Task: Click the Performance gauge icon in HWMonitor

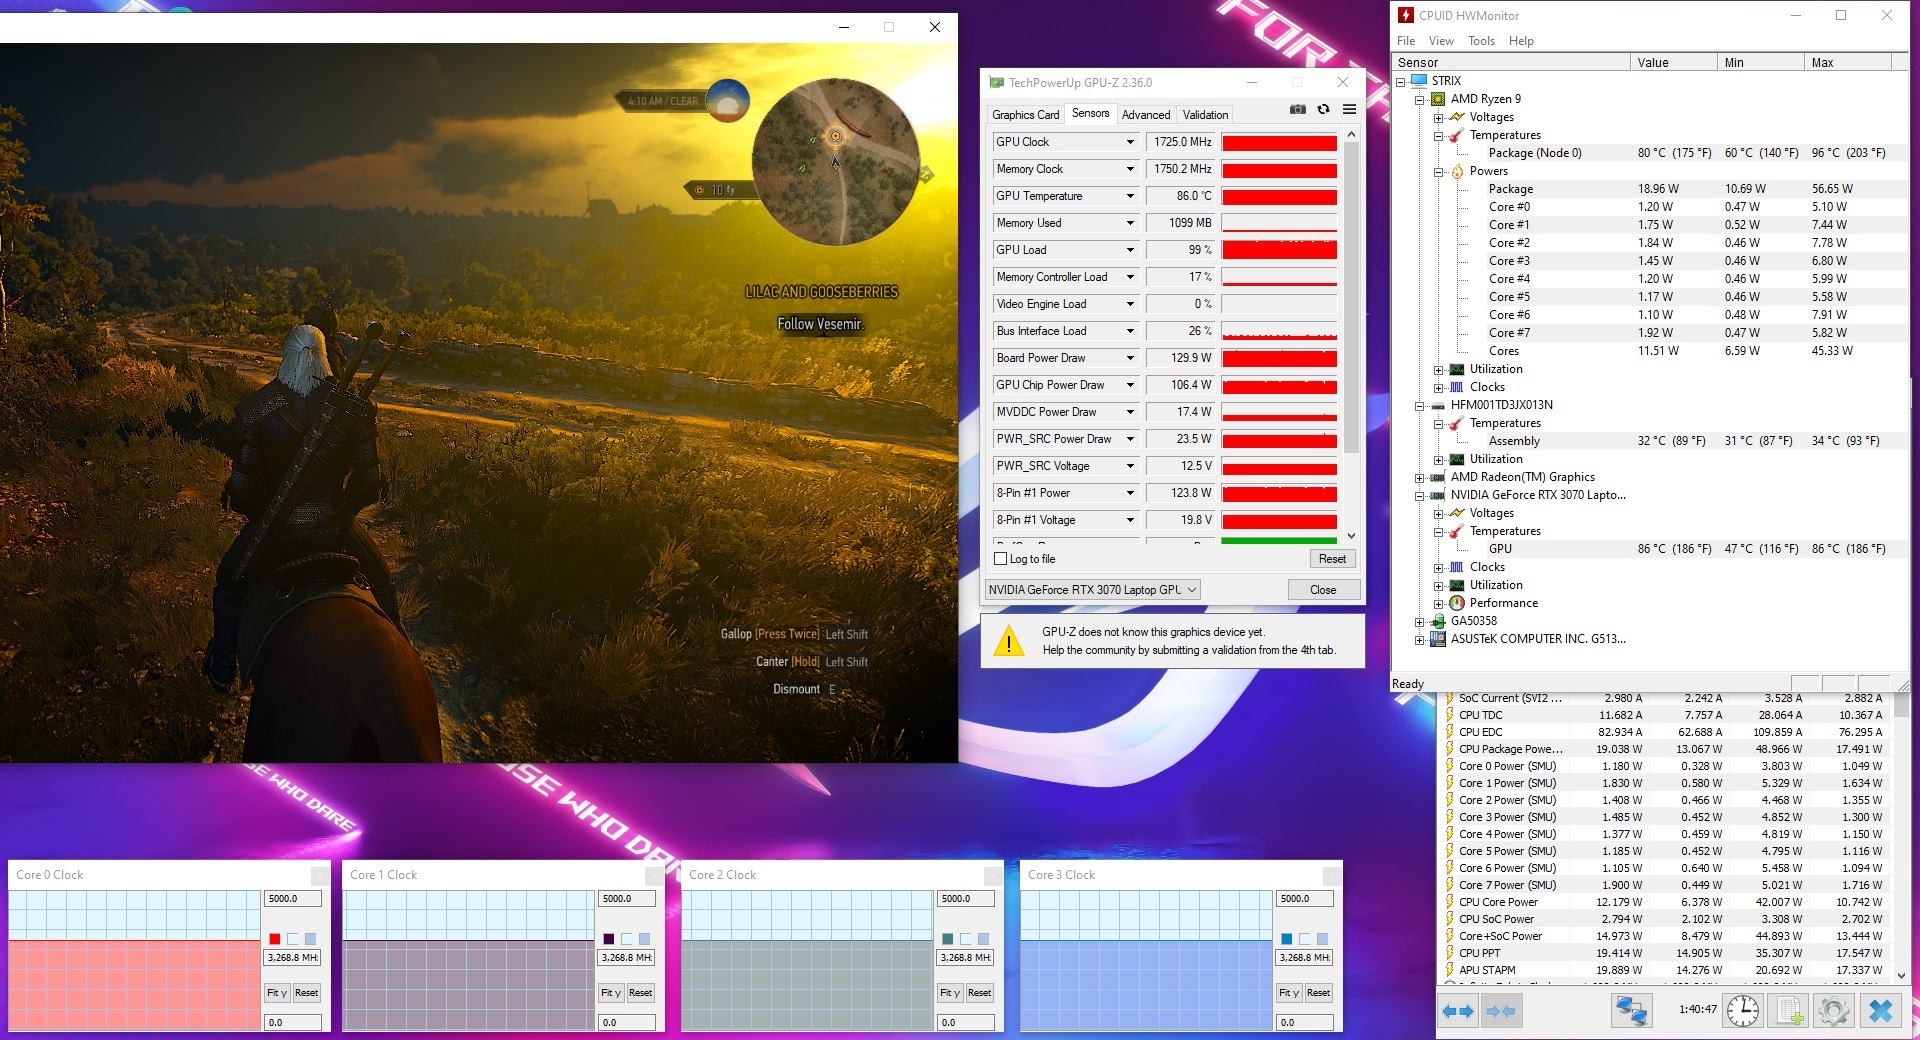Action: coord(1457,603)
